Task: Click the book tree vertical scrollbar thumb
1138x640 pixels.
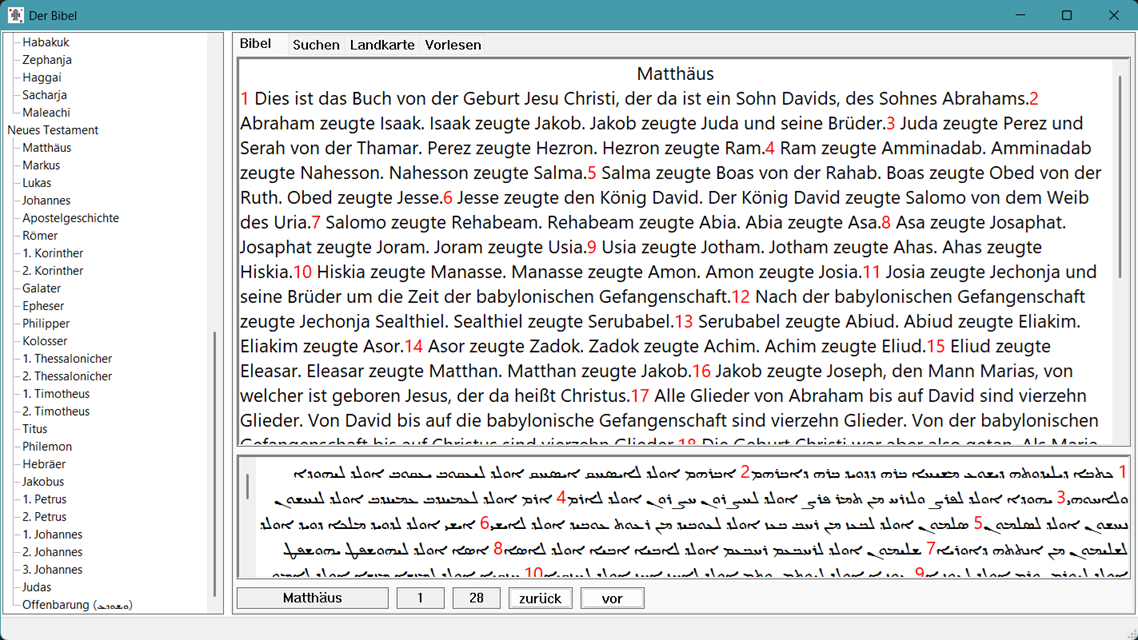Action: pyautogui.click(x=215, y=464)
